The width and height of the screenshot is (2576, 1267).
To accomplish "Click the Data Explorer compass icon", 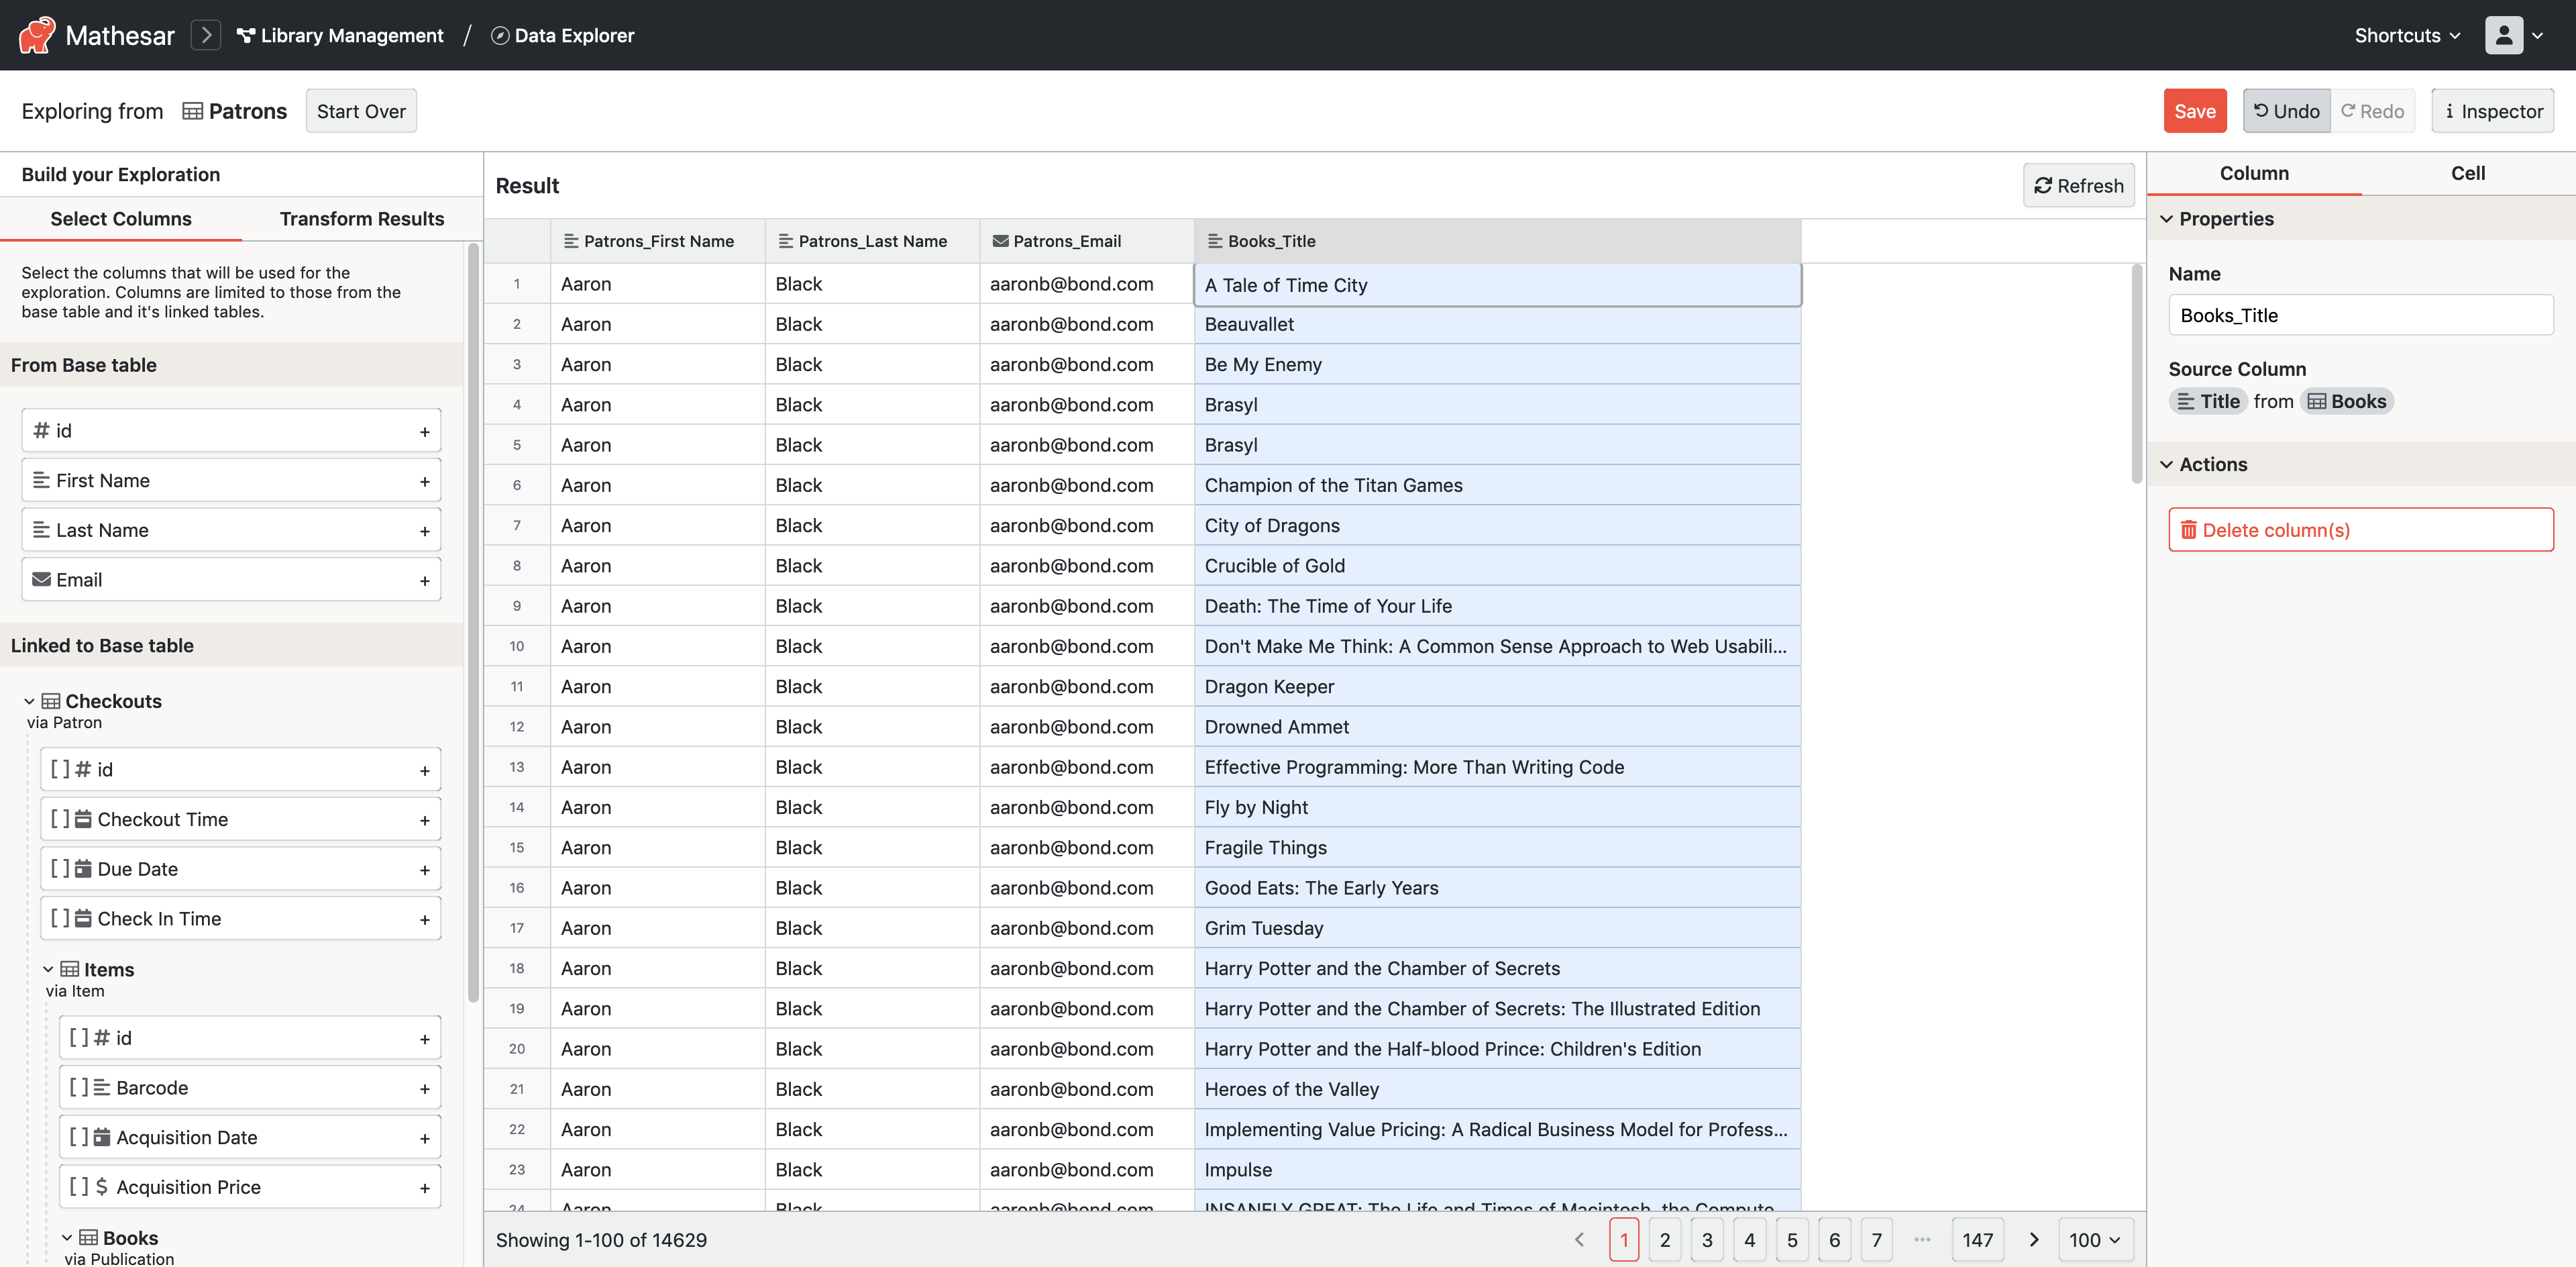I will 499,35.
